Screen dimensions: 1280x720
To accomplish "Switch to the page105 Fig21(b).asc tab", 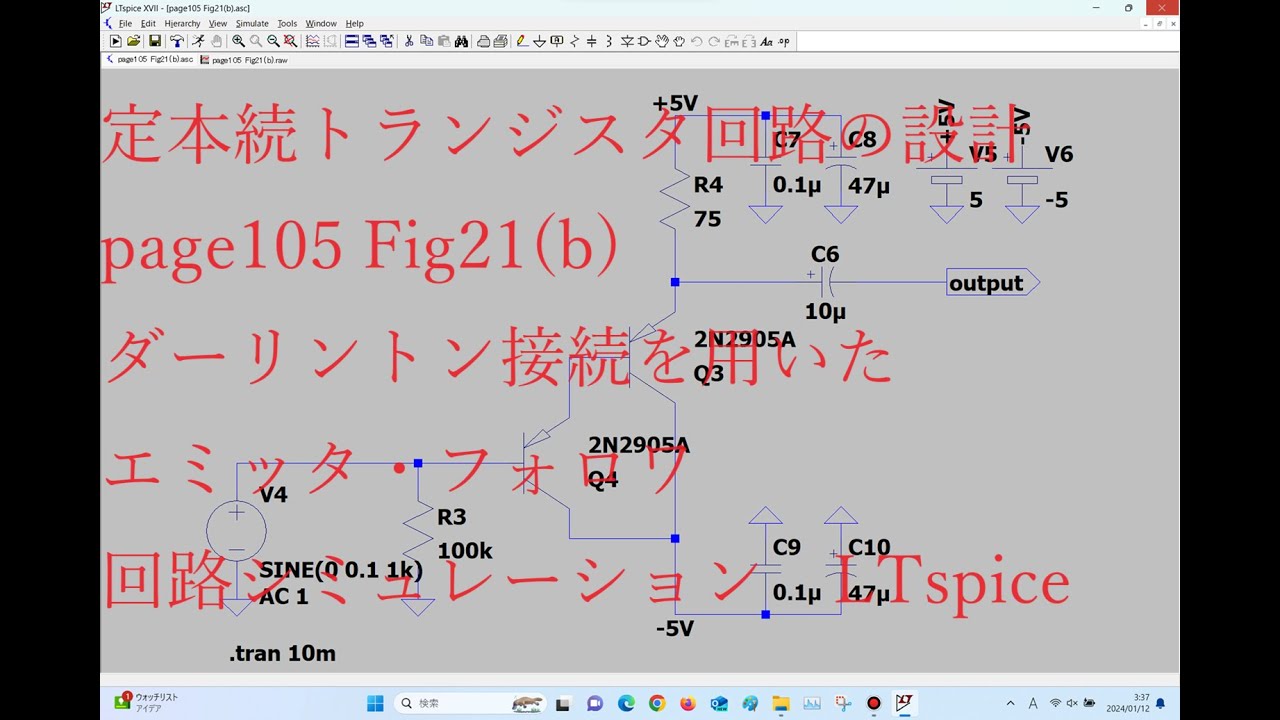I will pyautogui.click(x=149, y=60).
